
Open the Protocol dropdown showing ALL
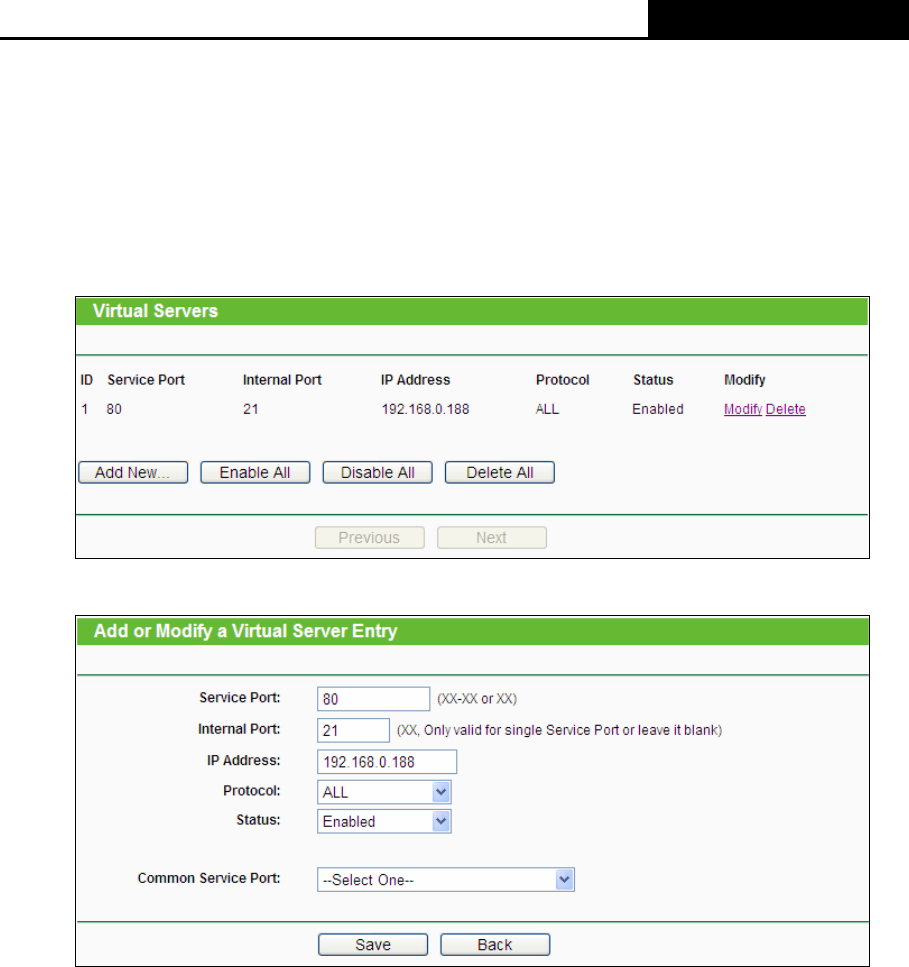point(384,792)
